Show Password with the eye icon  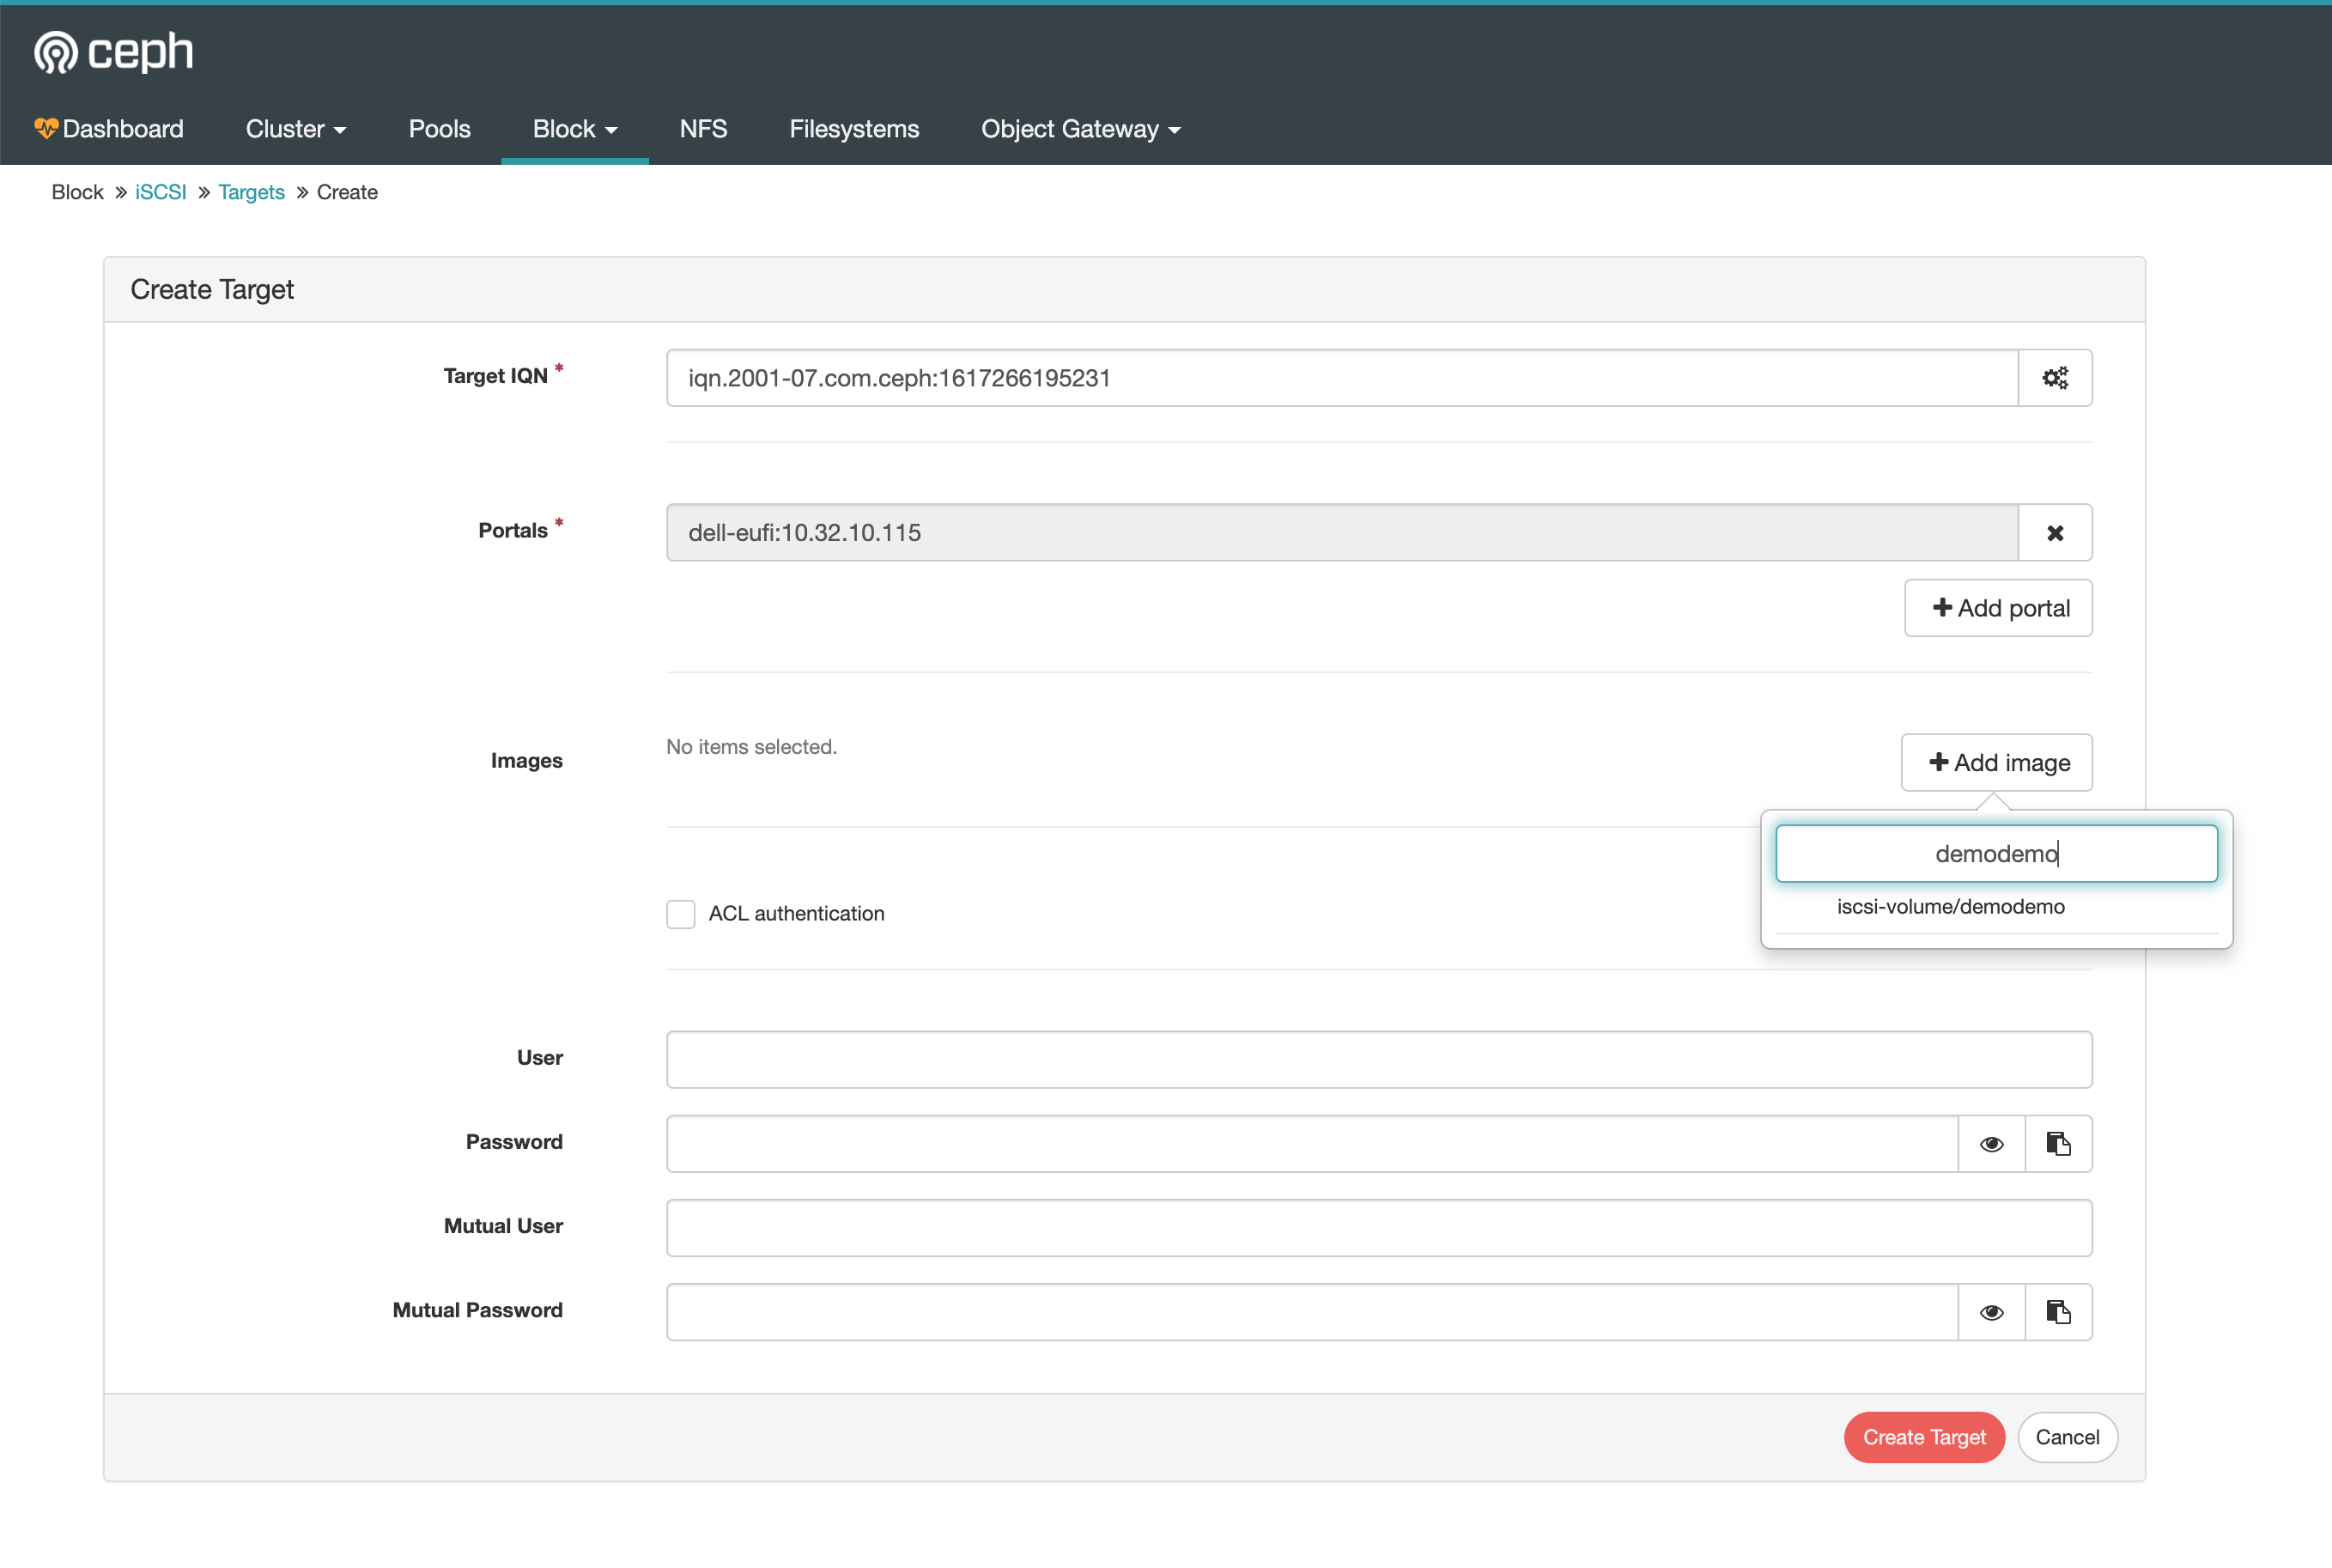1991,1144
